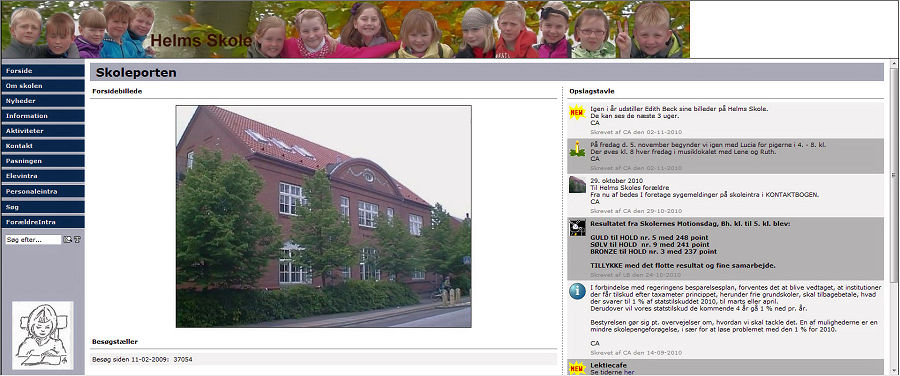The image size is (900, 376).
Task: Open the Aktiviteter menu entry
Action: (43, 131)
